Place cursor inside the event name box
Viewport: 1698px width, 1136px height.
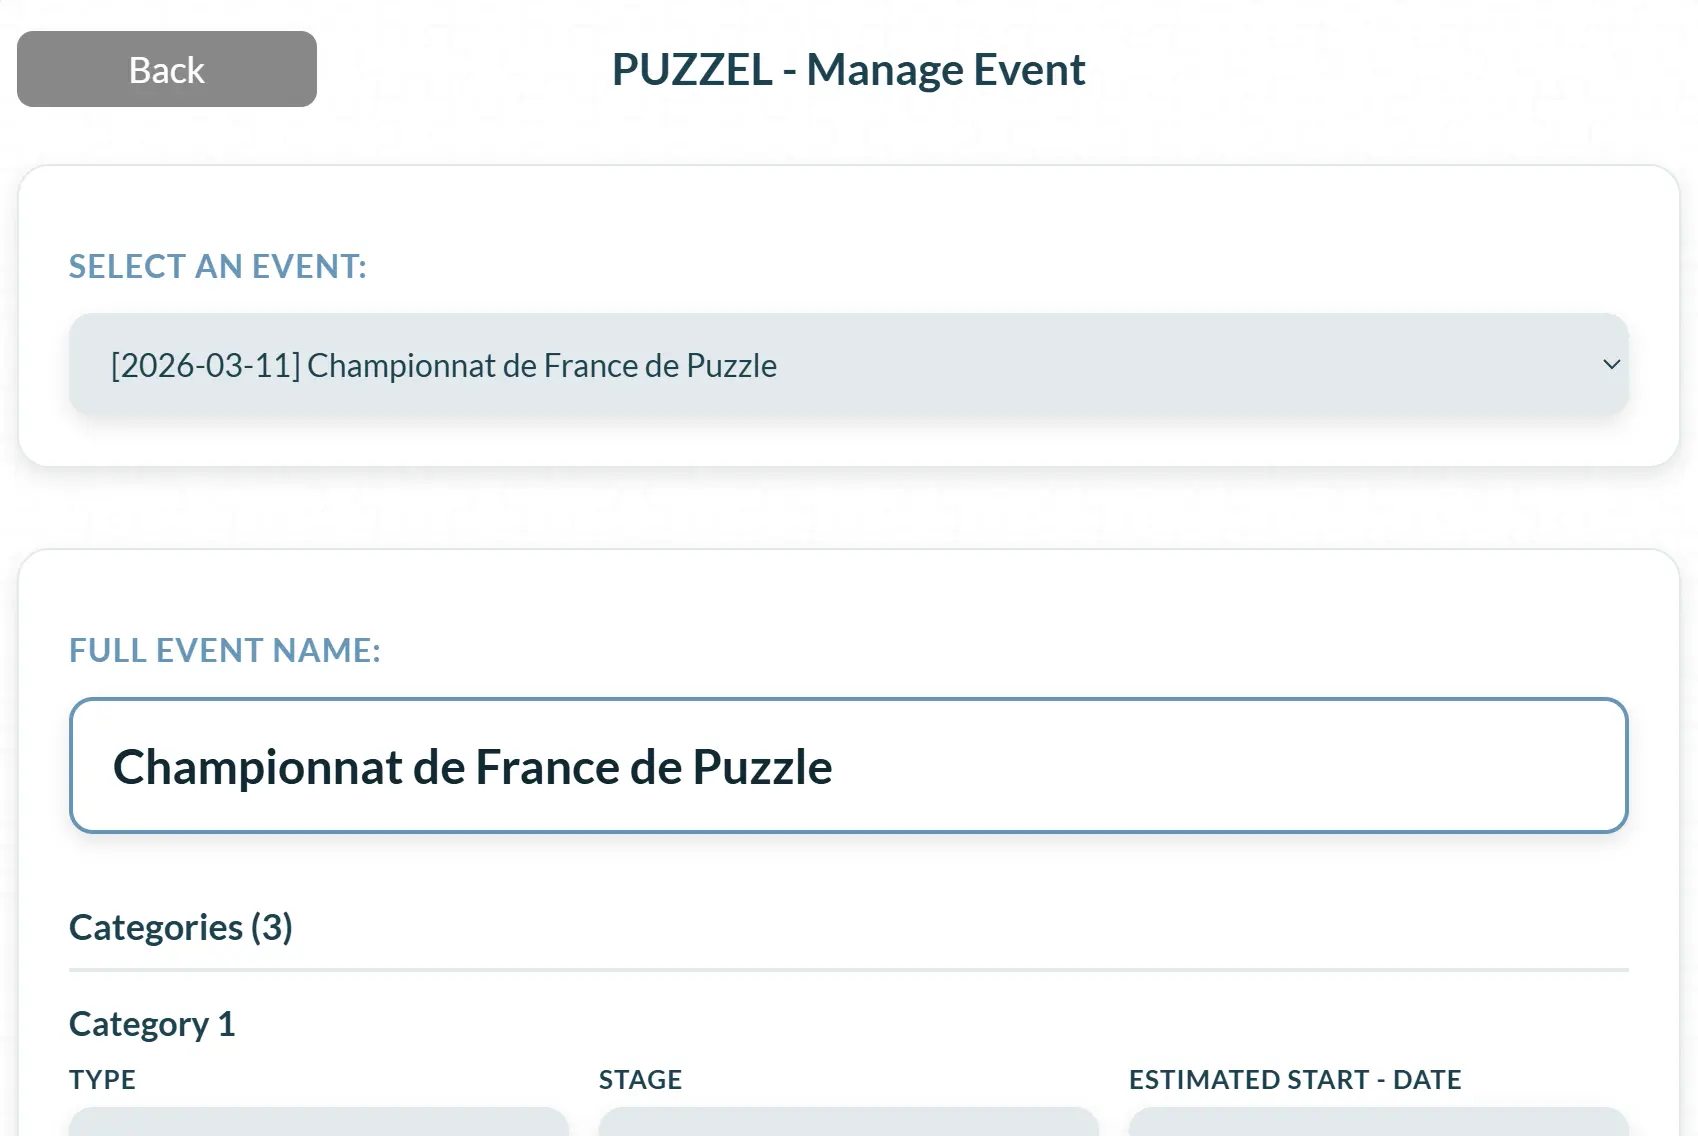click(x=848, y=766)
